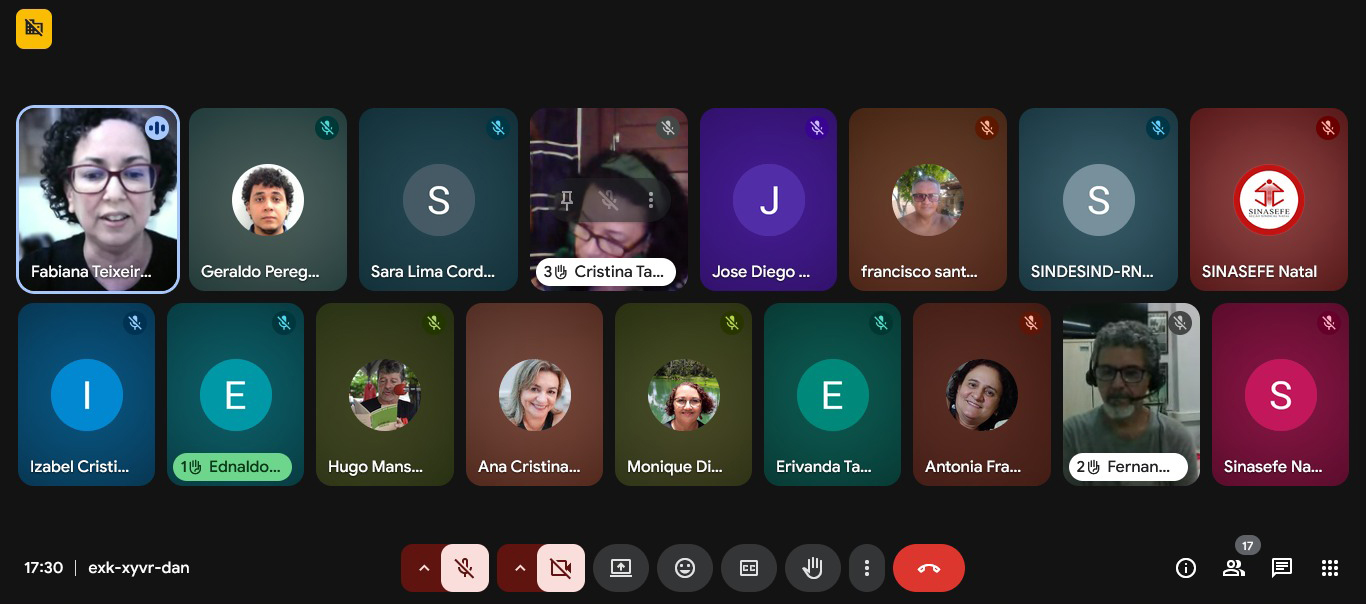Click Geraldo Pereg... profile avatar
This screenshot has width=1366, height=604.
(268, 200)
